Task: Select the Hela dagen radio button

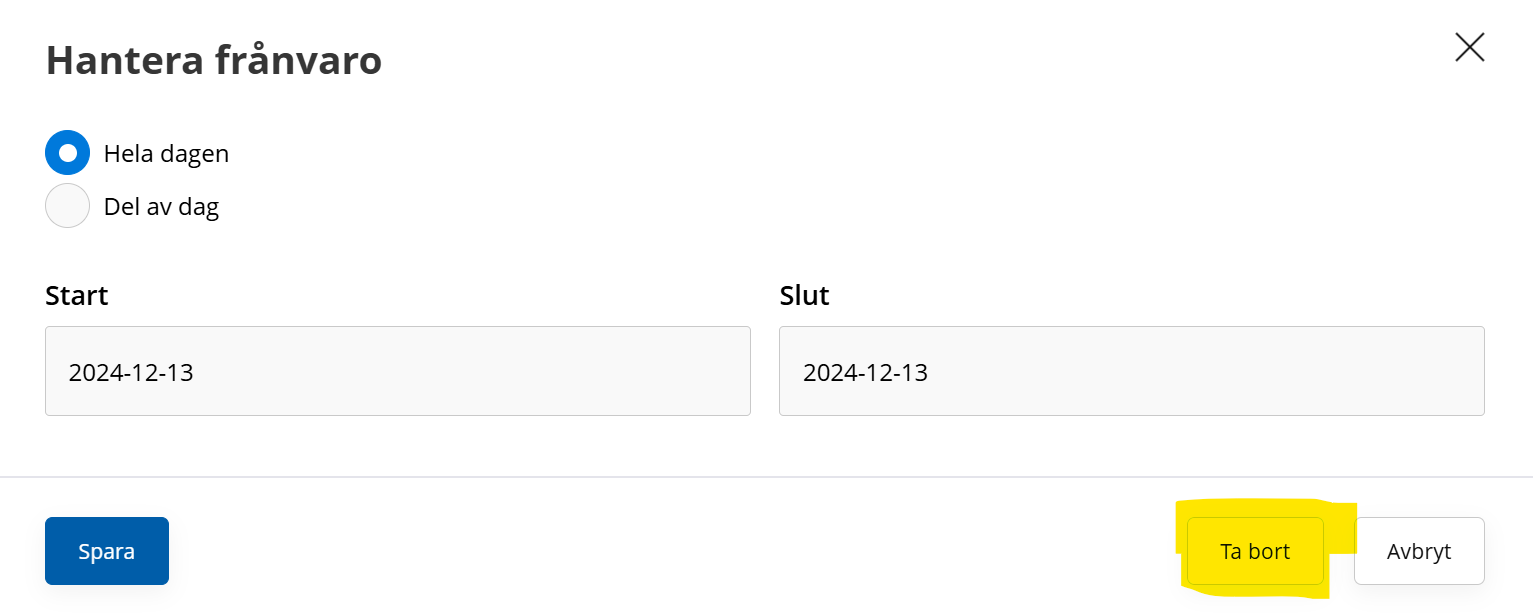Action: pyautogui.click(x=68, y=153)
